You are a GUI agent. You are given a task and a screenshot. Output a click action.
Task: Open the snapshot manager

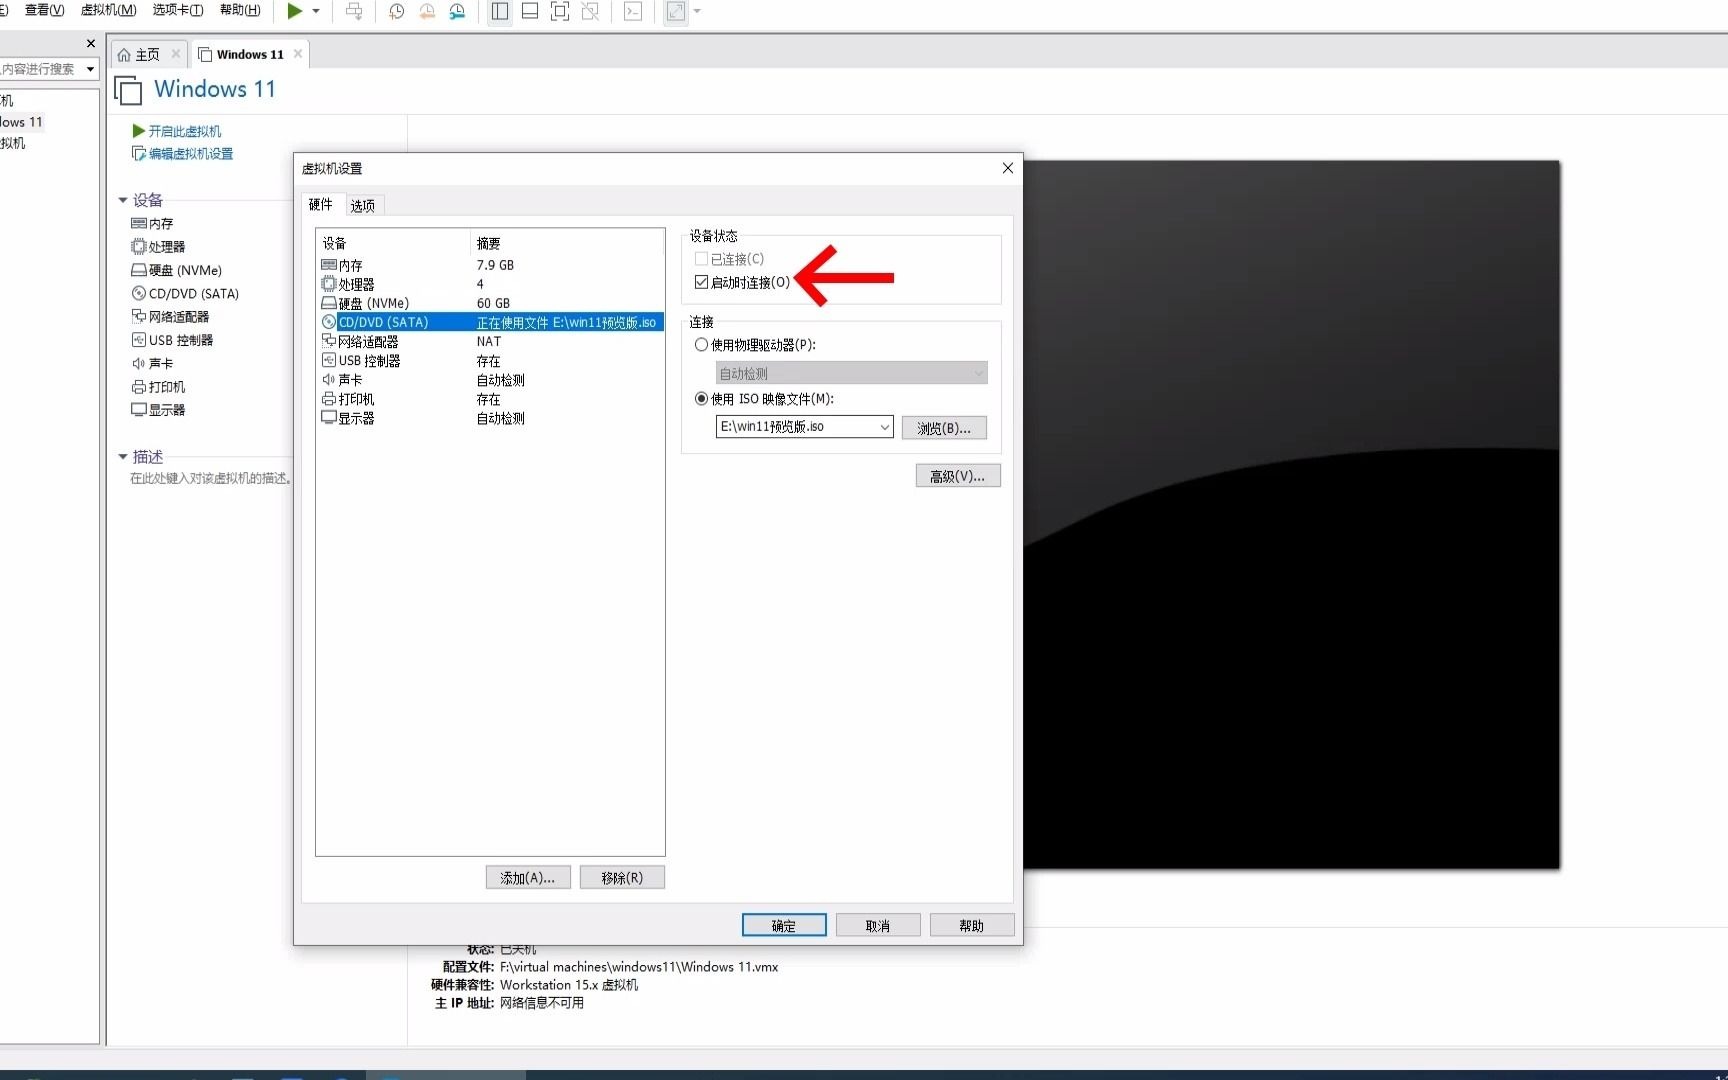click(x=457, y=12)
